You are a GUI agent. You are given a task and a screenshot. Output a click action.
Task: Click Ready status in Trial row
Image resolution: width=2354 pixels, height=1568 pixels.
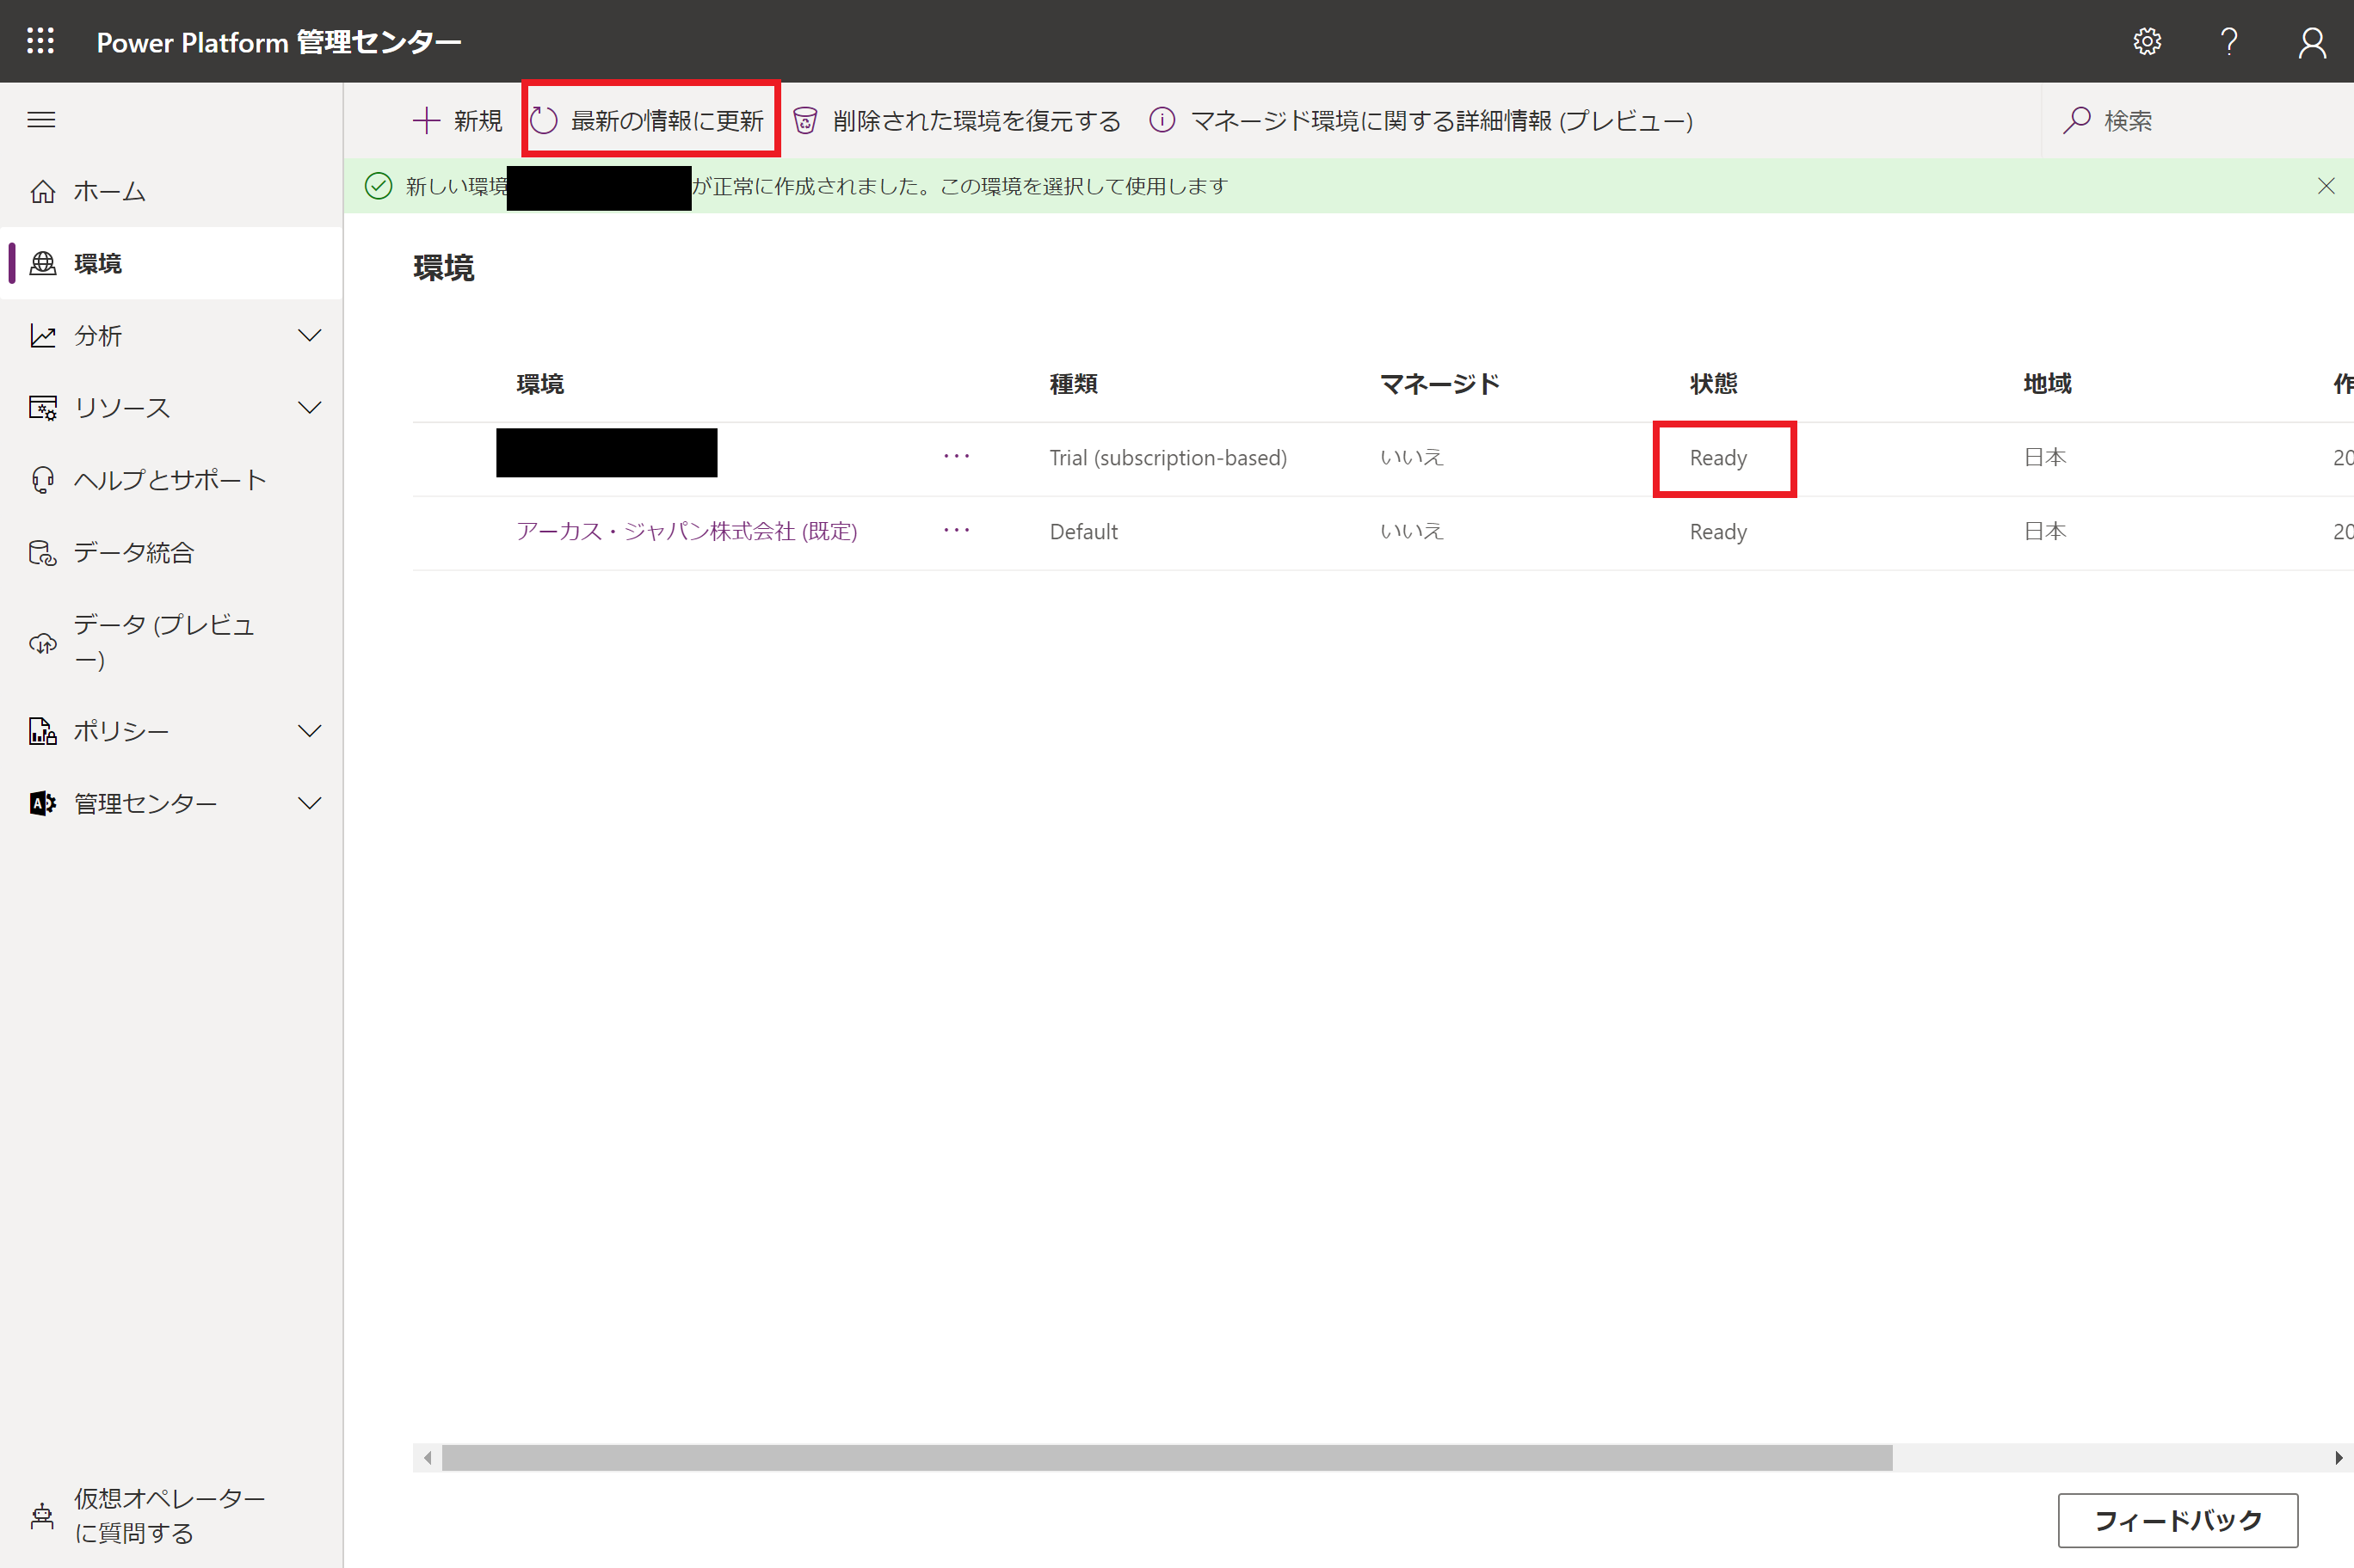[1718, 458]
